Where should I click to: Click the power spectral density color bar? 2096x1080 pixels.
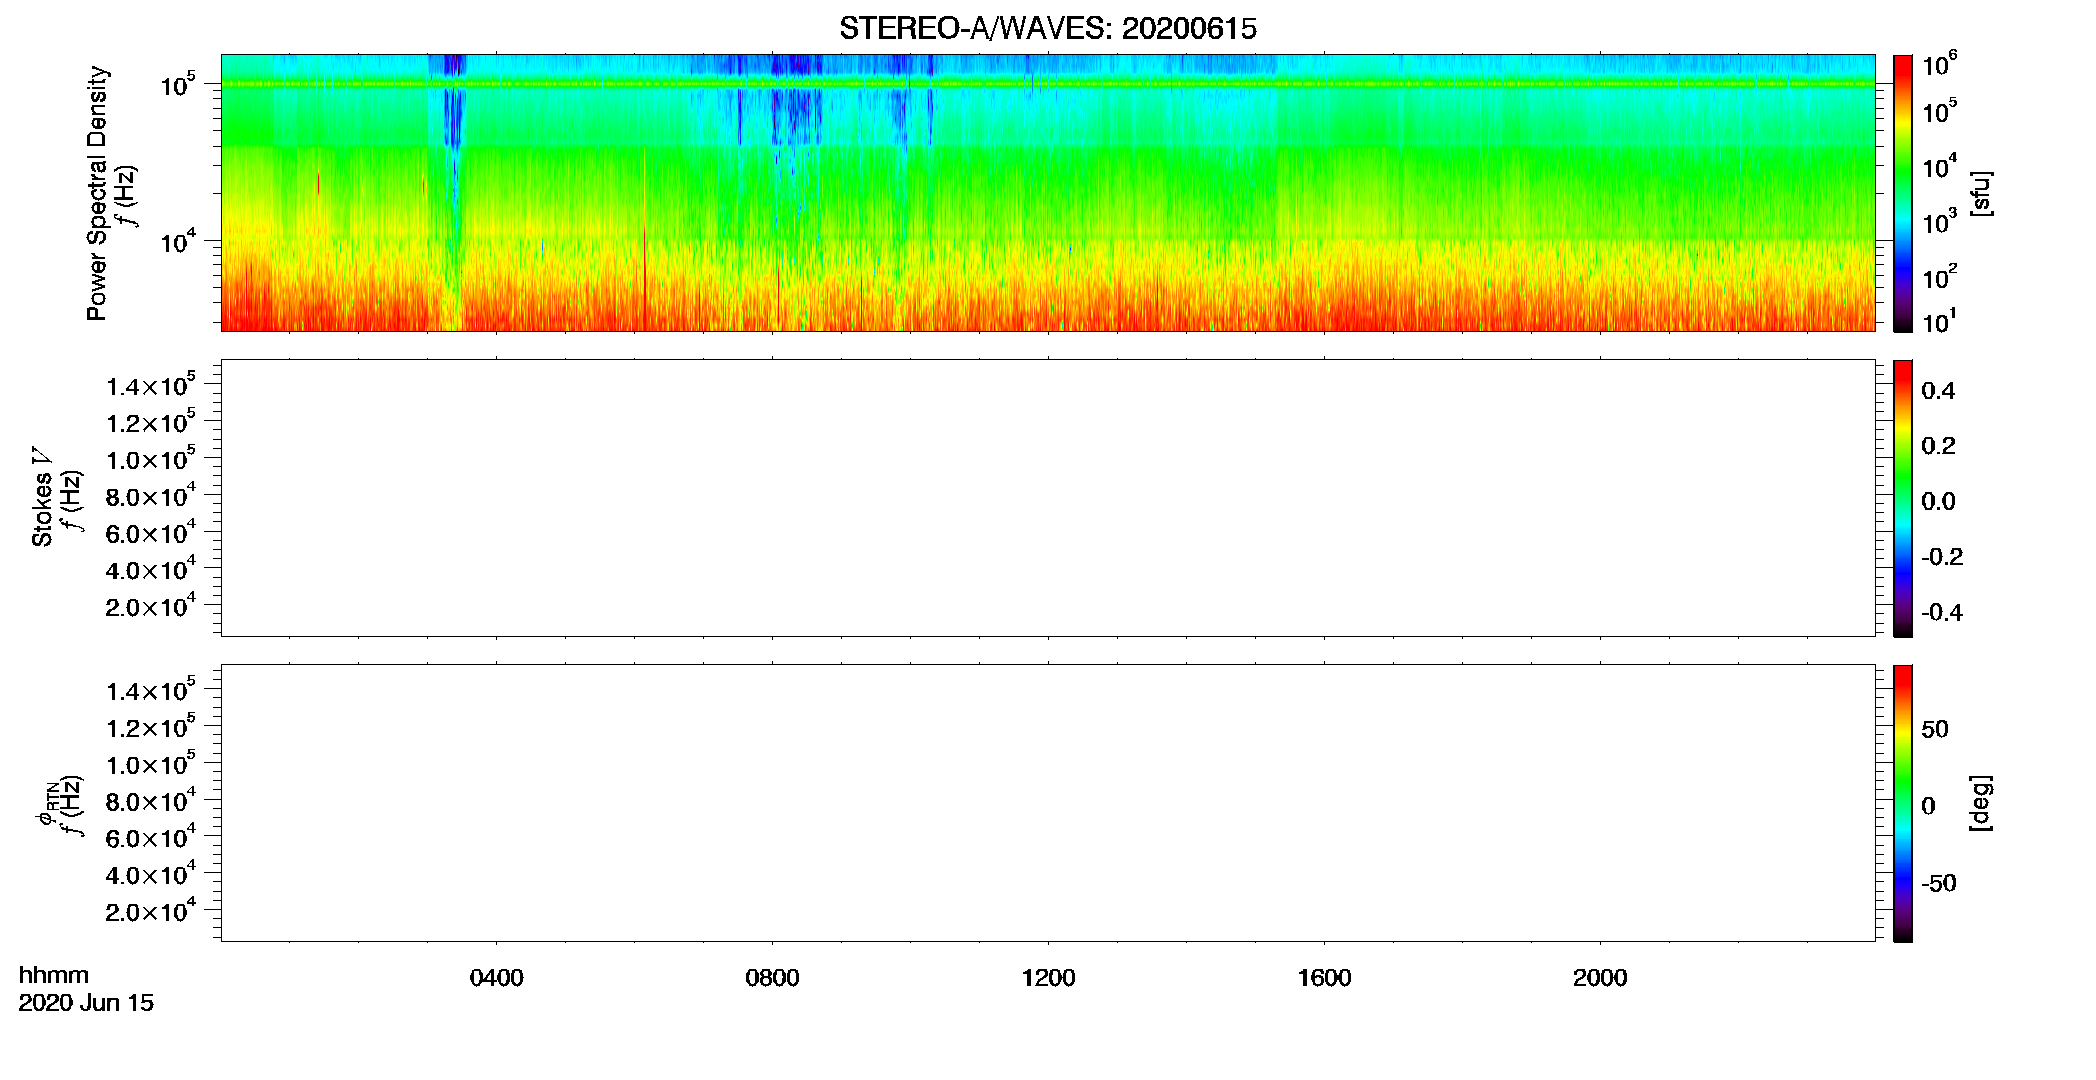pos(1902,193)
